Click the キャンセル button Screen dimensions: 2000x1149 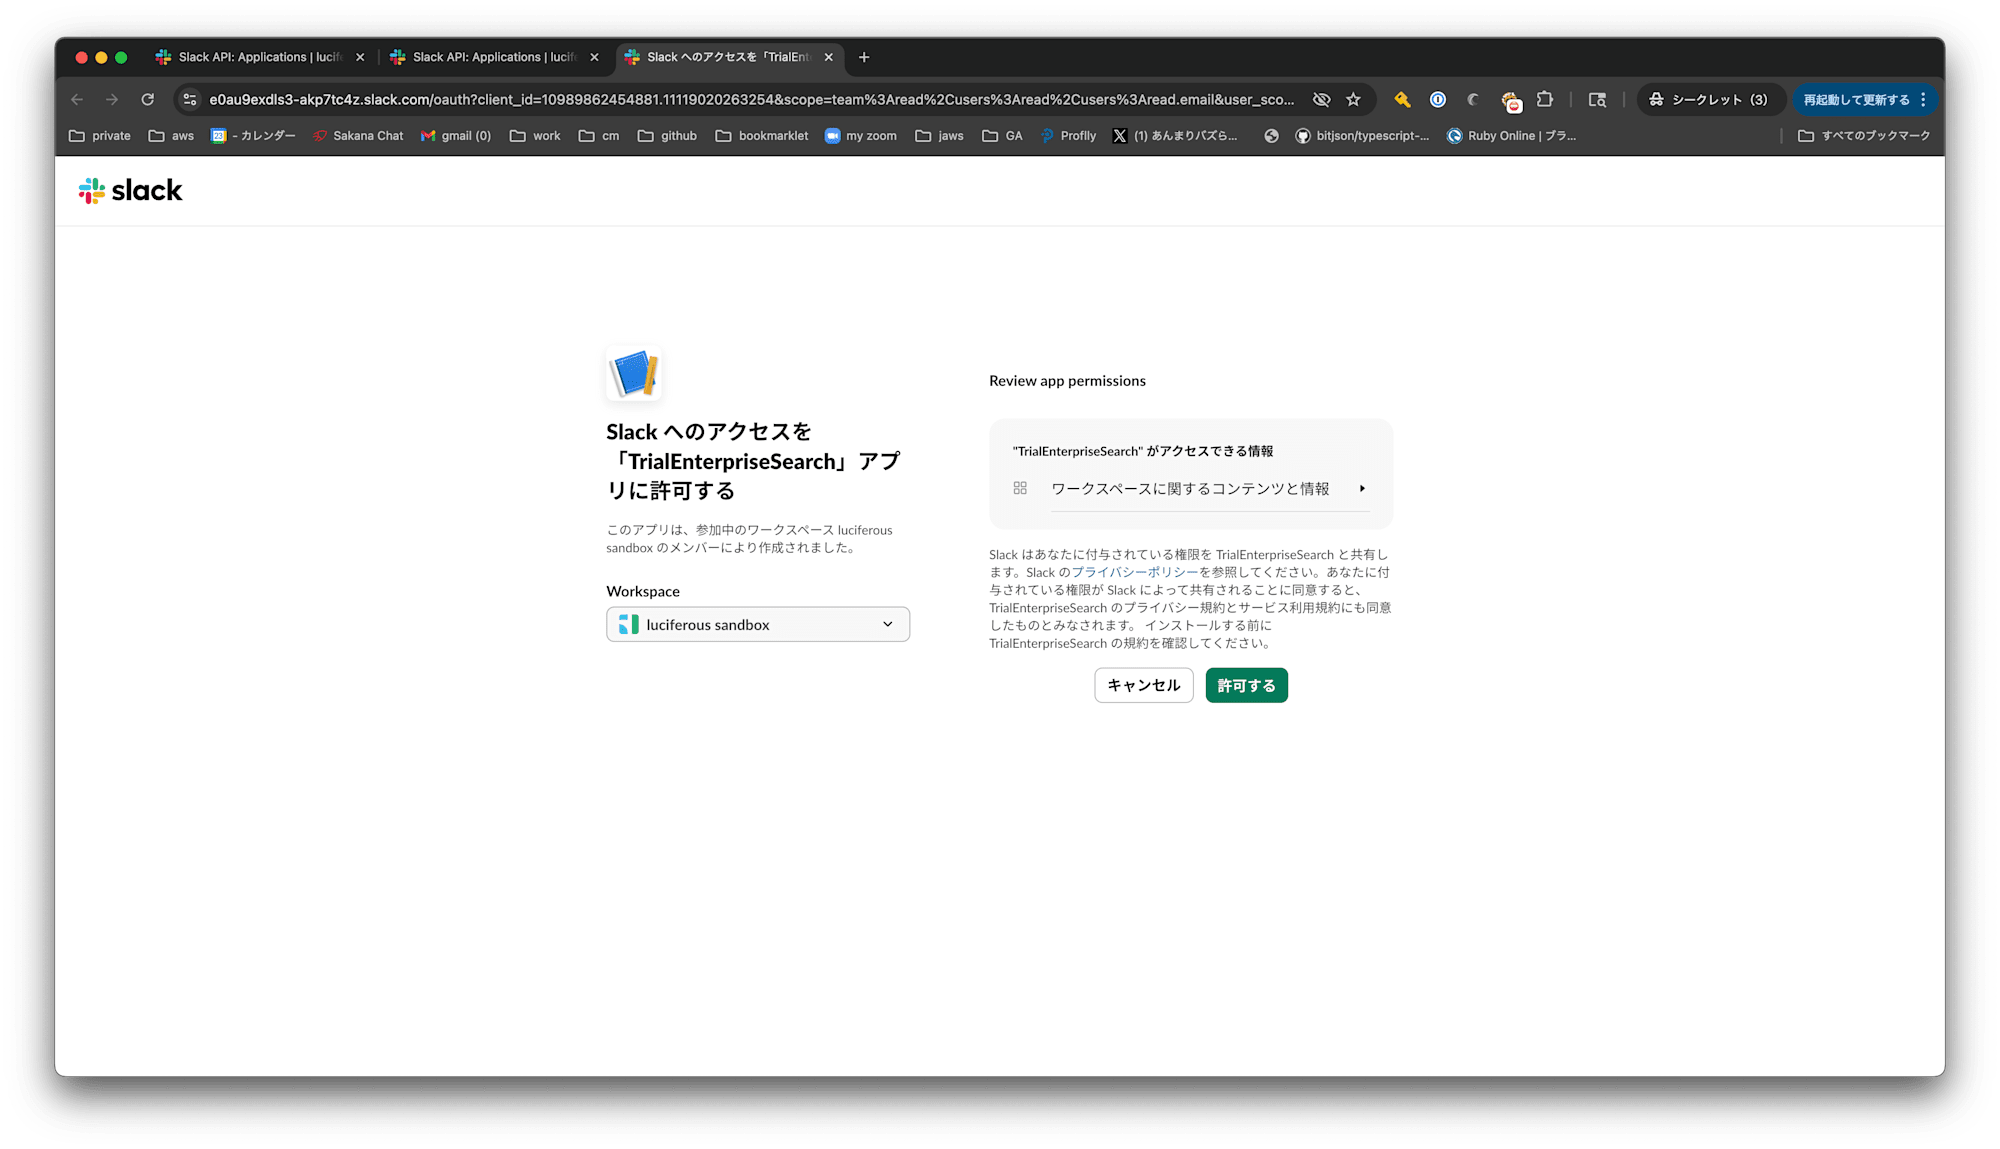point(1144,685)
